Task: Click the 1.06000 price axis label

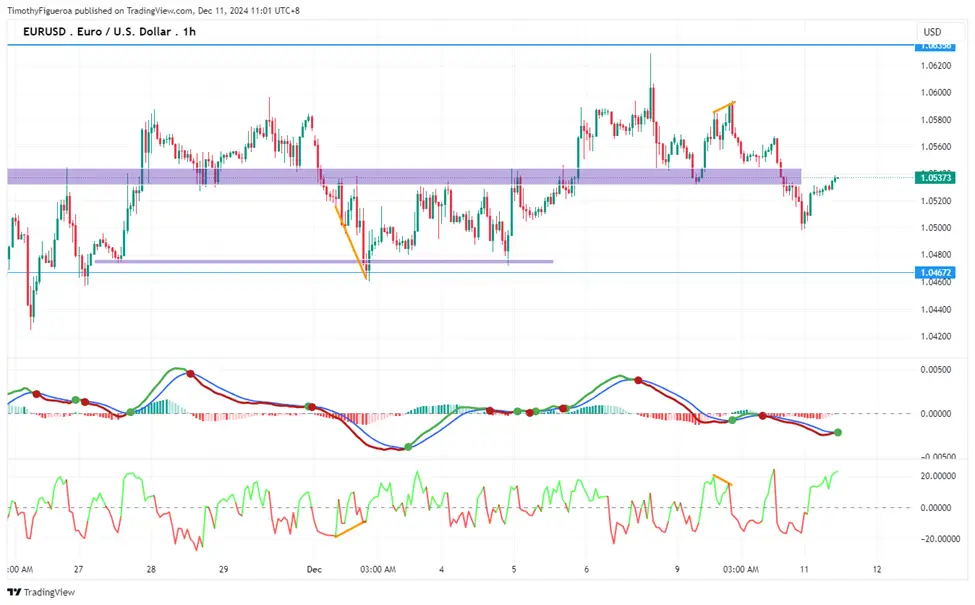Action: tap(936, 93)
